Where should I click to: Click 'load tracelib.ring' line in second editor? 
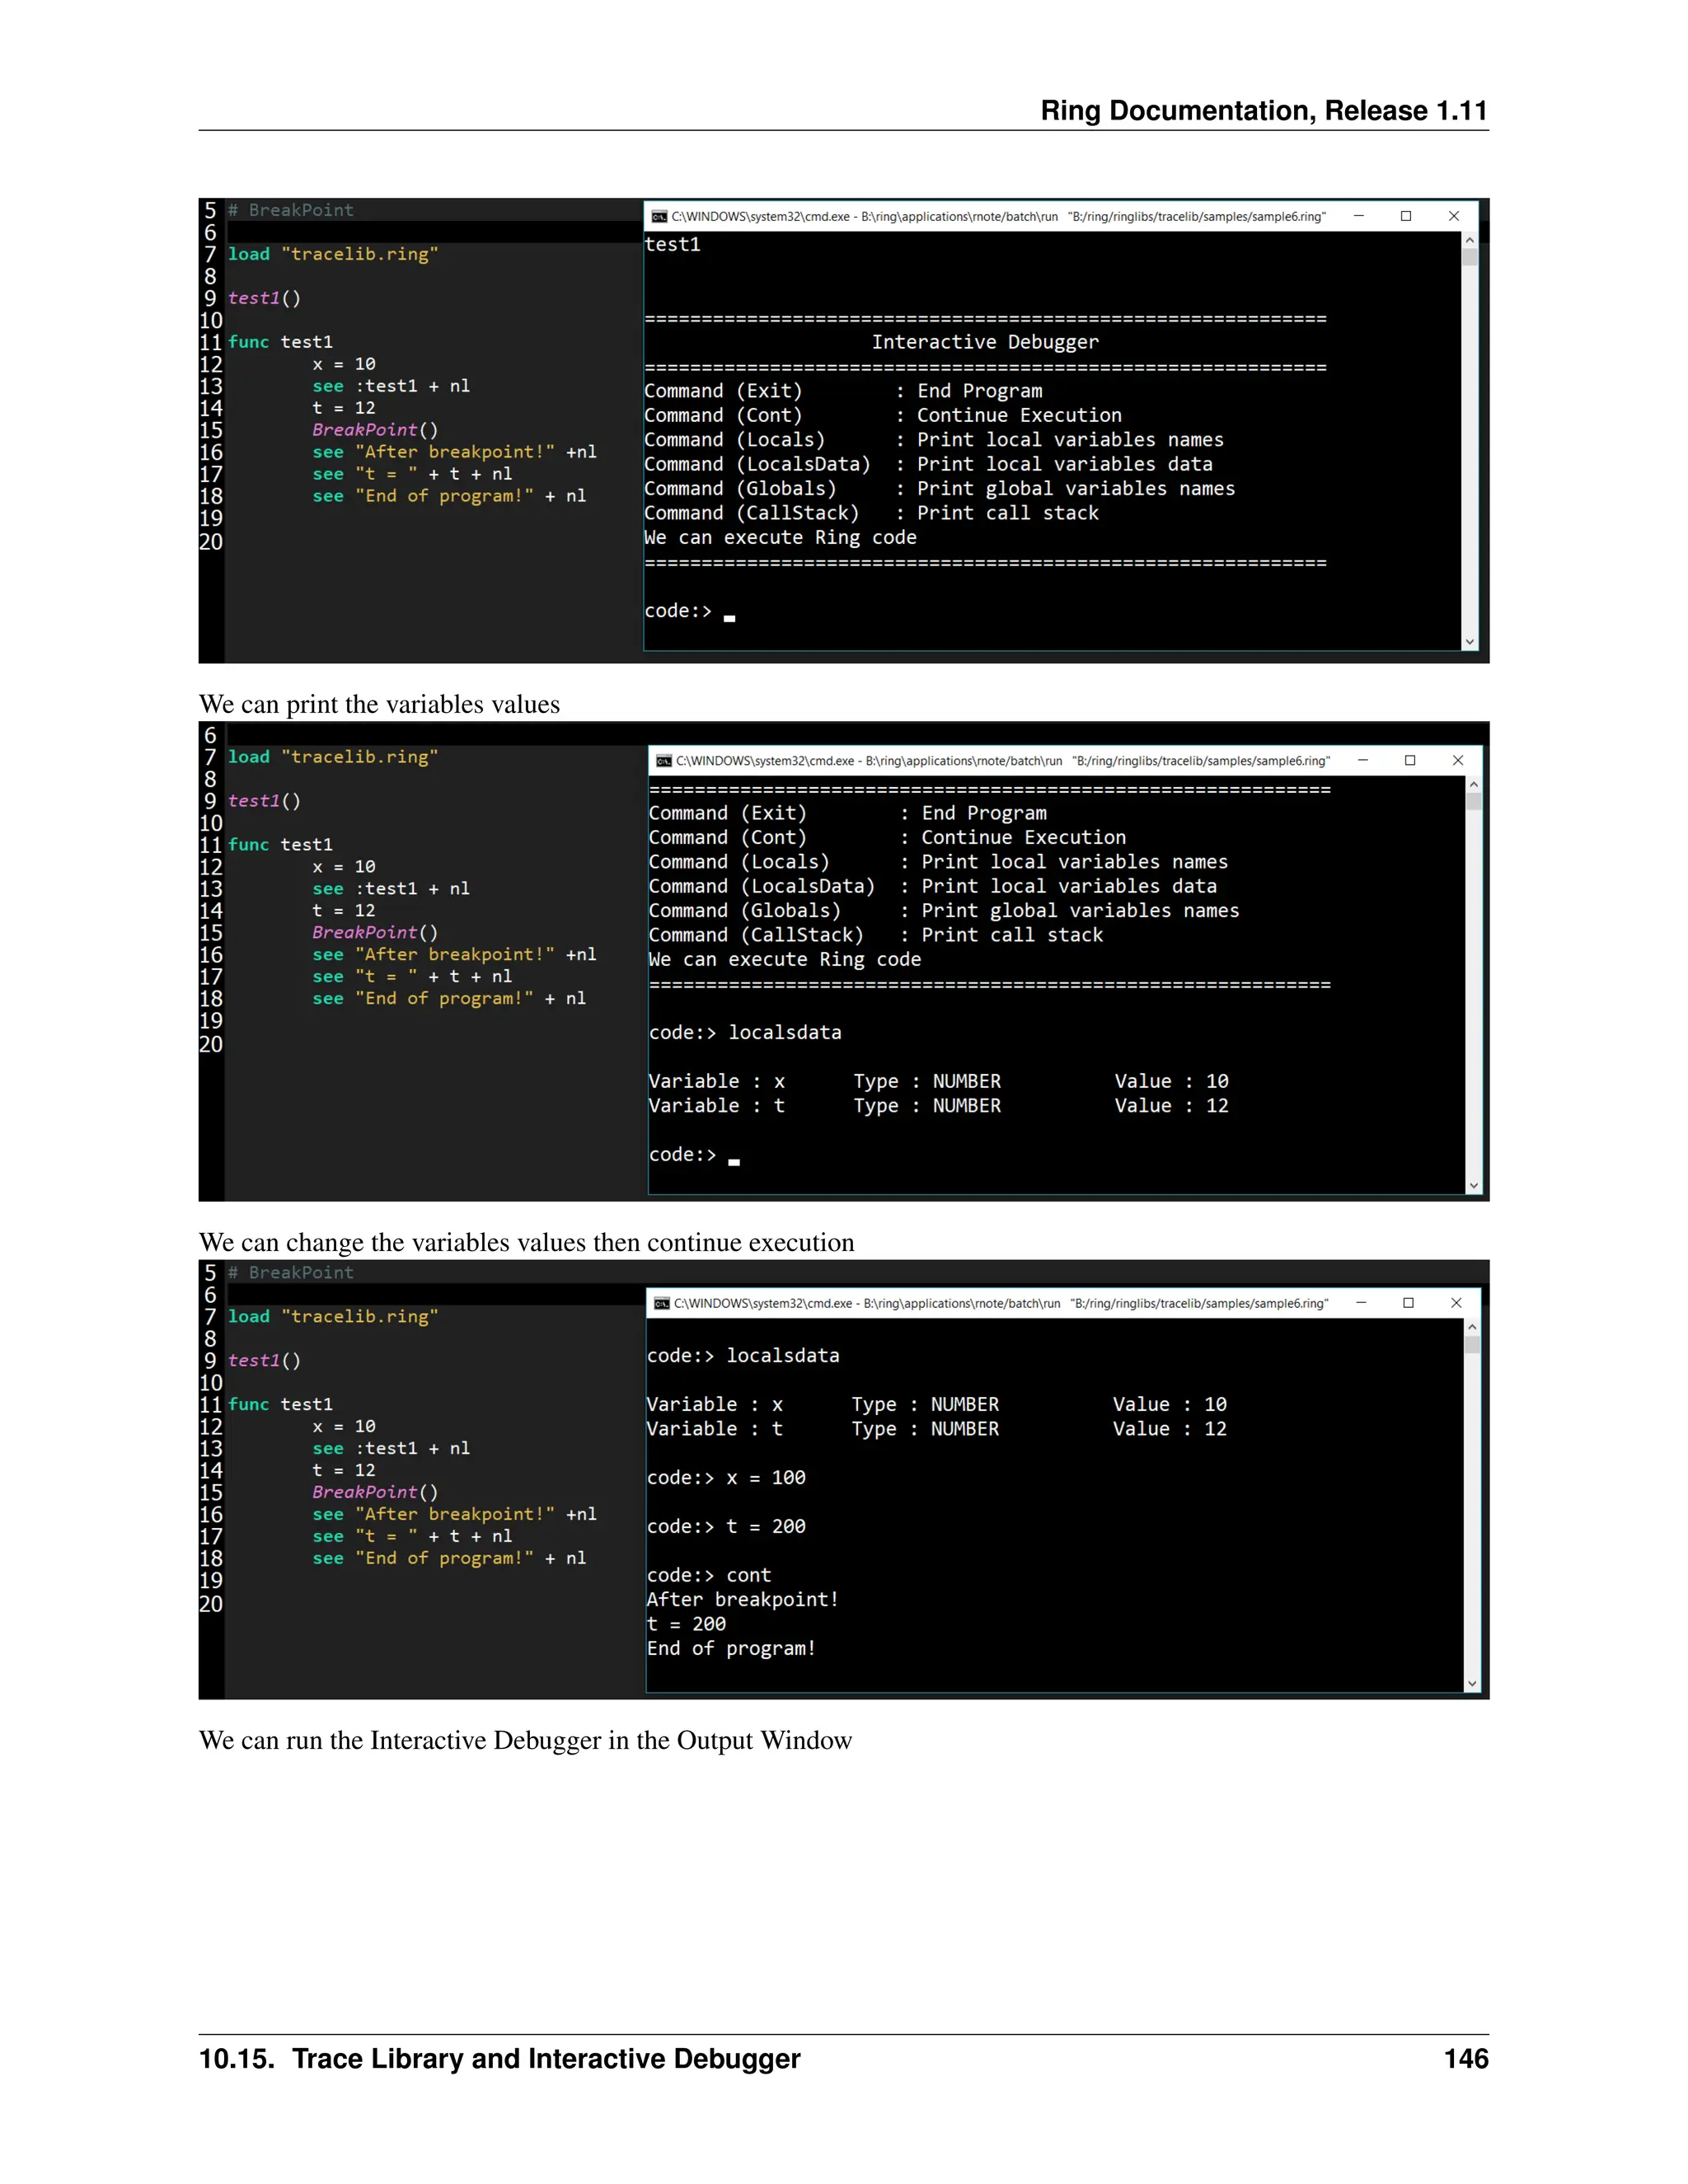click(333, 757)
